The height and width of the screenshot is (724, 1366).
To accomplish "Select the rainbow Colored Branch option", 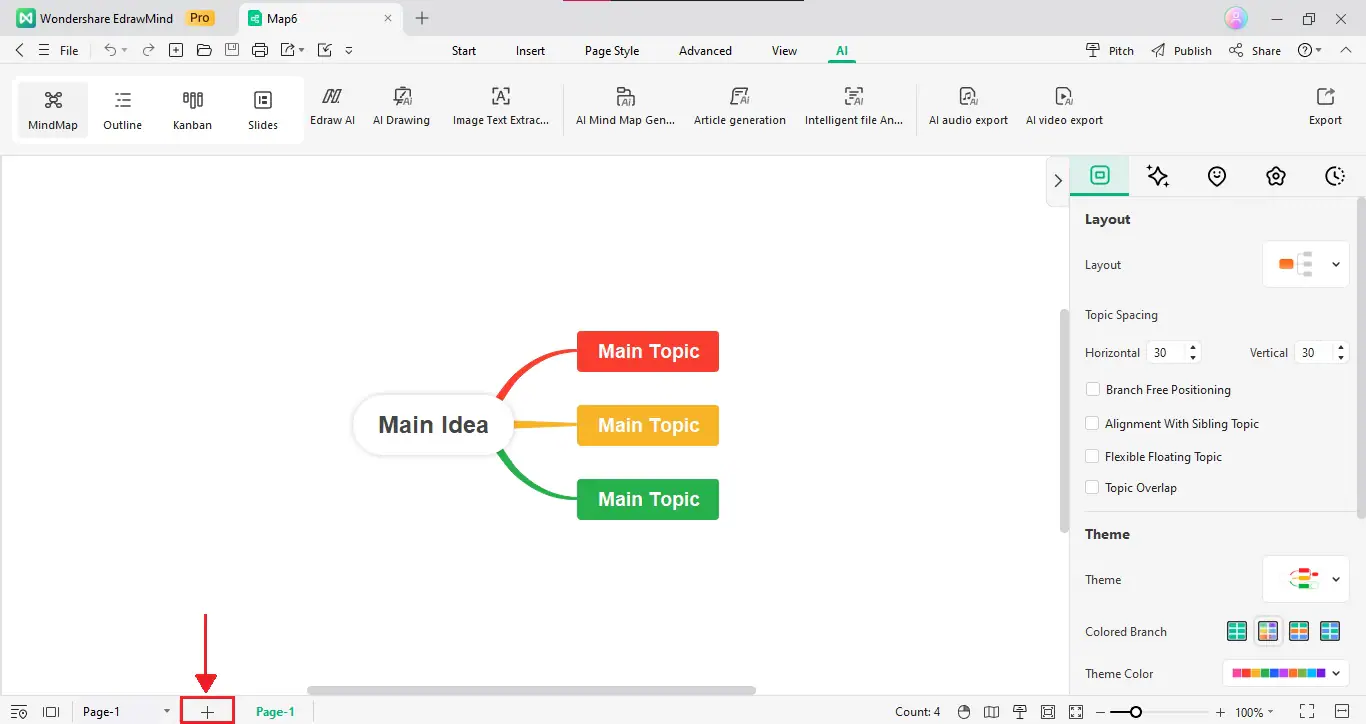I will coord(1268,631).
